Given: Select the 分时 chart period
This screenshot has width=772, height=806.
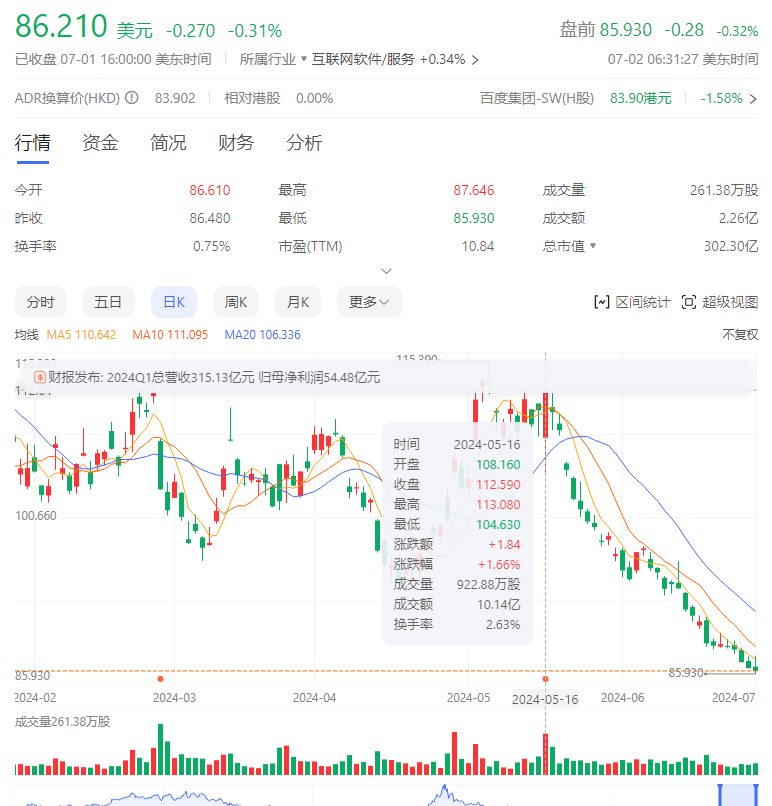Looking at the screenshot, I should tap(40, 302).
